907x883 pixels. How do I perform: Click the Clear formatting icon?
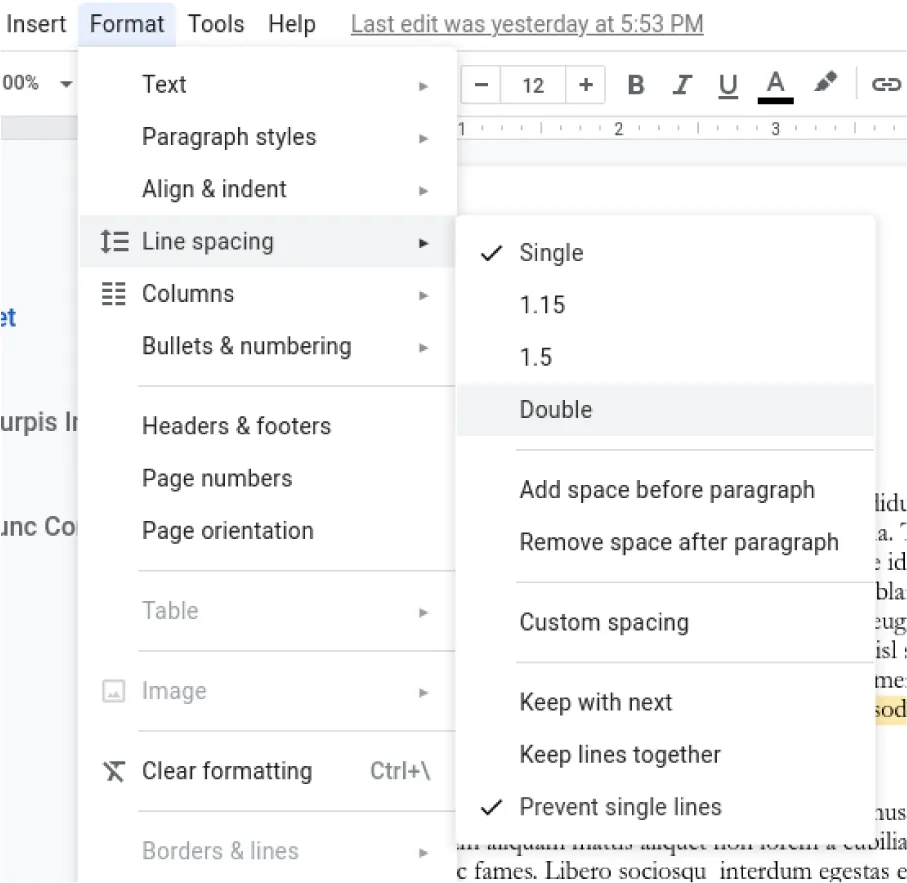click(113, 771)
